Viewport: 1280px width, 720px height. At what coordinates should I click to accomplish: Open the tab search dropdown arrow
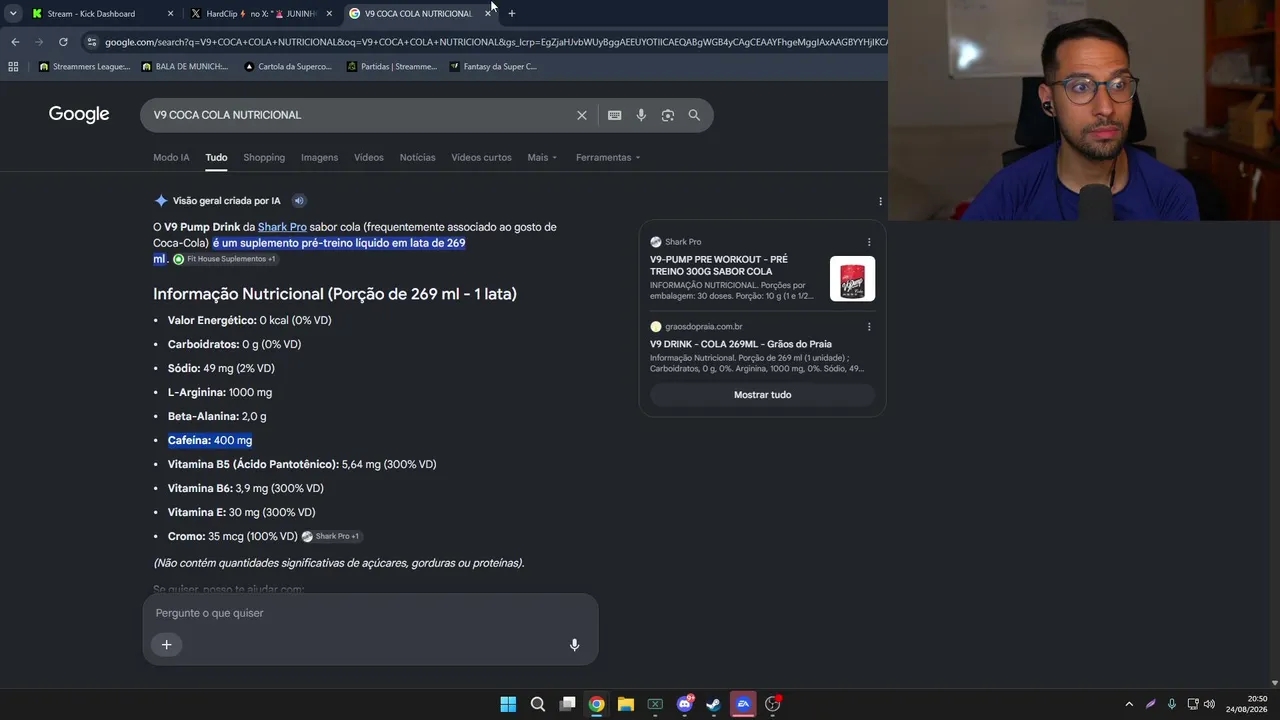[13, 14]
